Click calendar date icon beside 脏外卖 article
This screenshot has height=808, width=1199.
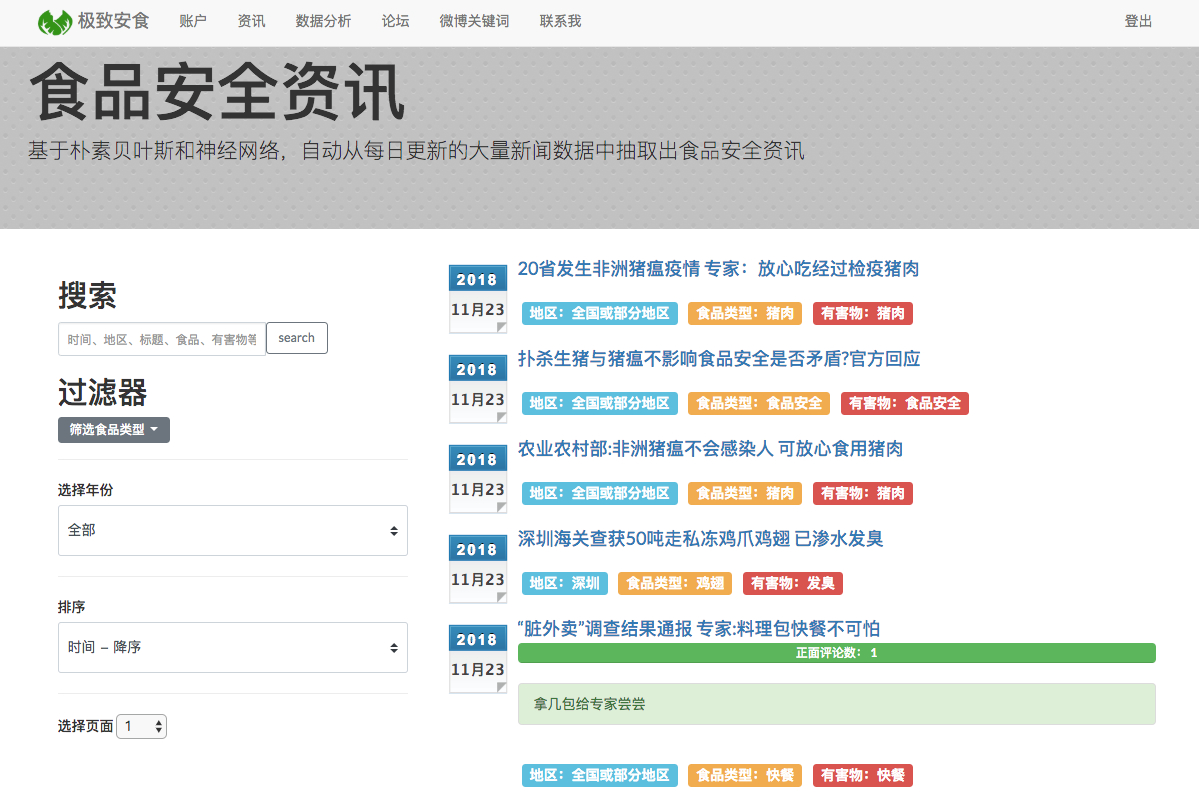click(x=478, y=659)
